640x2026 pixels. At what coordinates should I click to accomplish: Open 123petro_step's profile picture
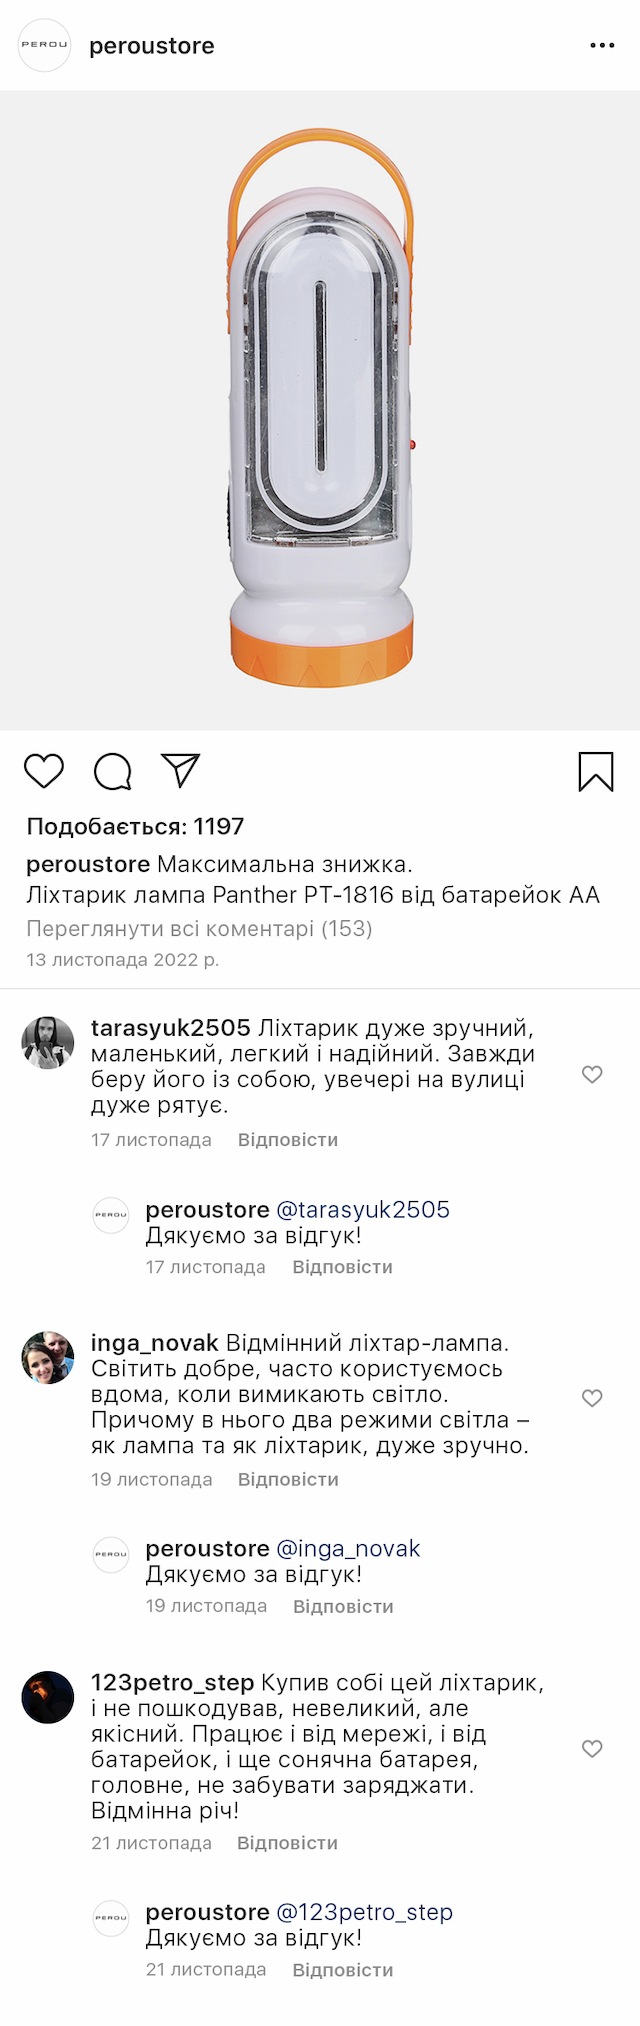pyautogui.click(x=48, y=1697)
